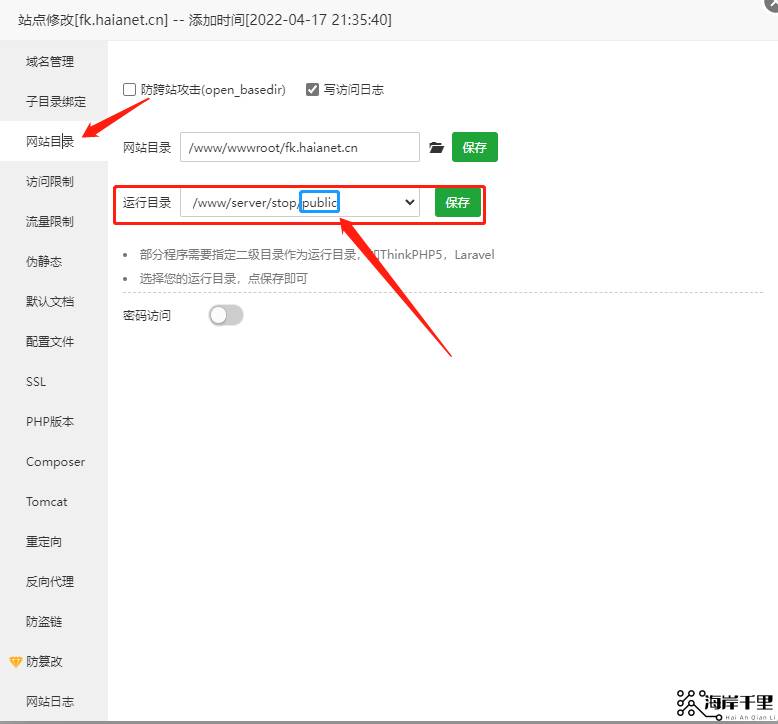Click the folder browse icon beside website directory
778x724 pixels.
click(x=436, y=148)
